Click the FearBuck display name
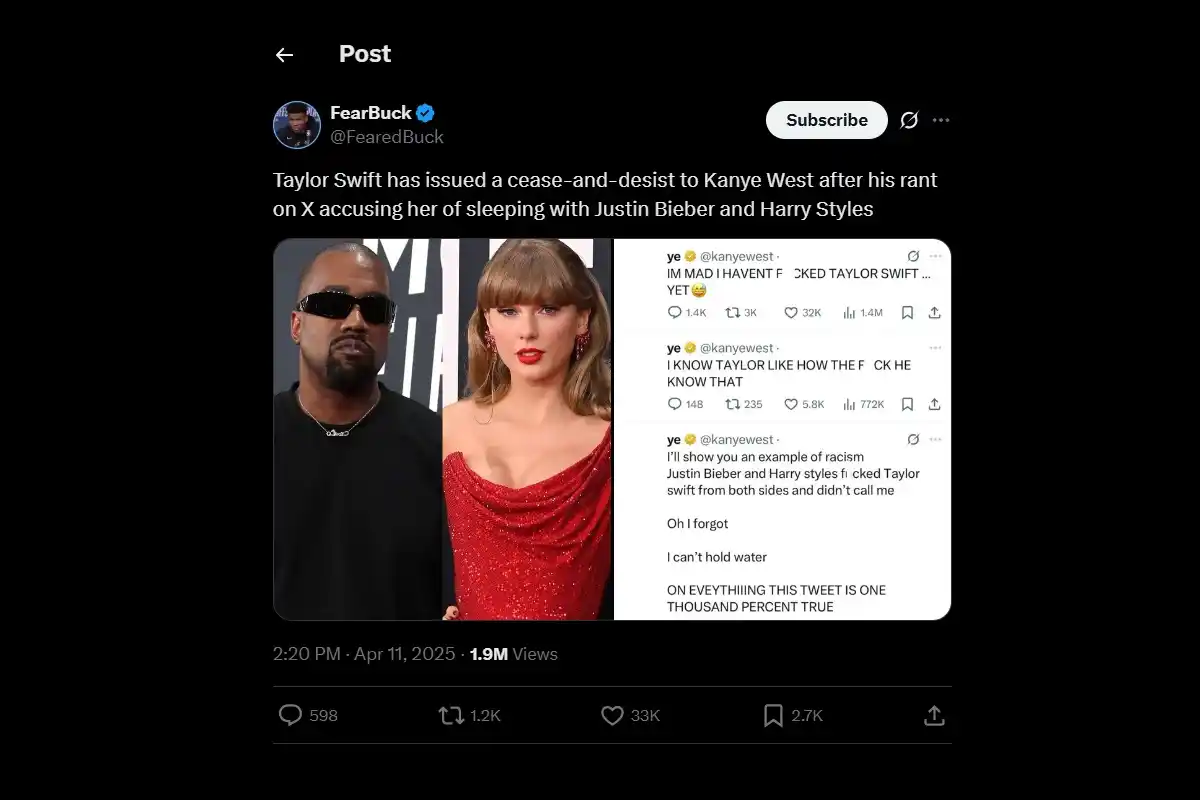 [370, 112]
